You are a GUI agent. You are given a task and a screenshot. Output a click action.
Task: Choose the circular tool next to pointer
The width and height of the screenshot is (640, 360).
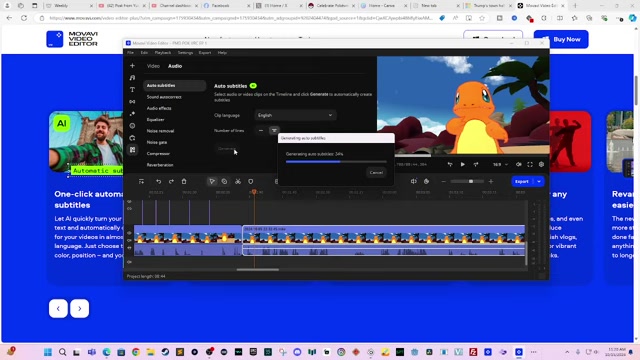click(224, 181)
